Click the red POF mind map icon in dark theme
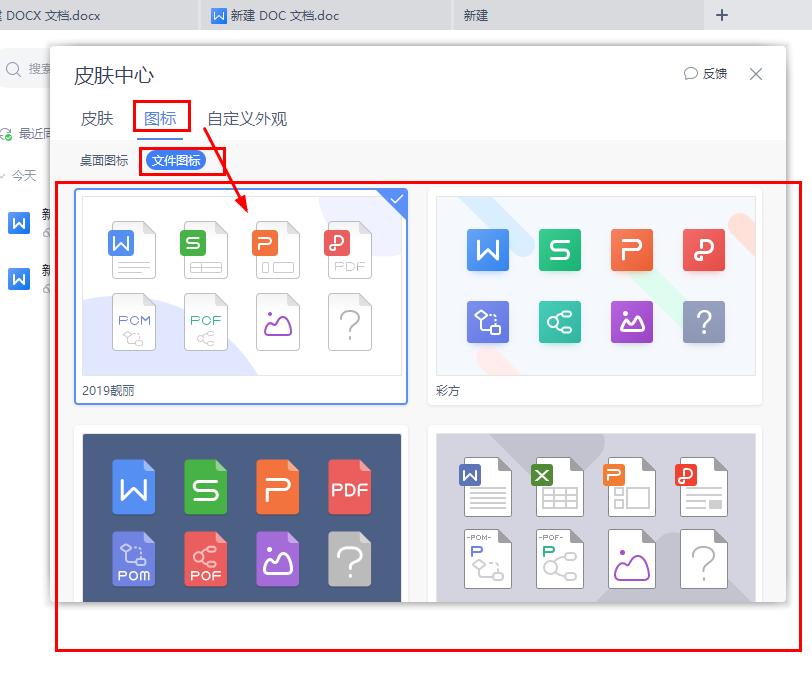812x679 pixels. point(205,560)
